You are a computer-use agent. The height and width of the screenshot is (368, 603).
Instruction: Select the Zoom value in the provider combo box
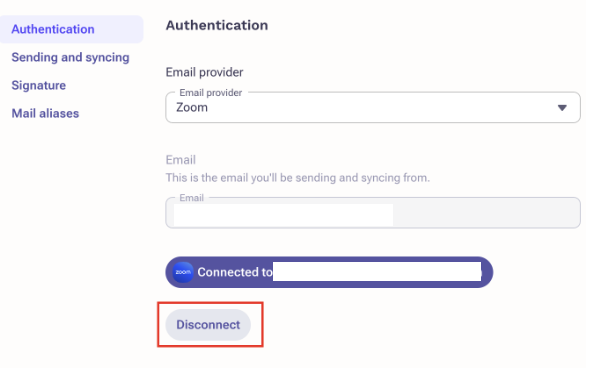click(192, 107)
